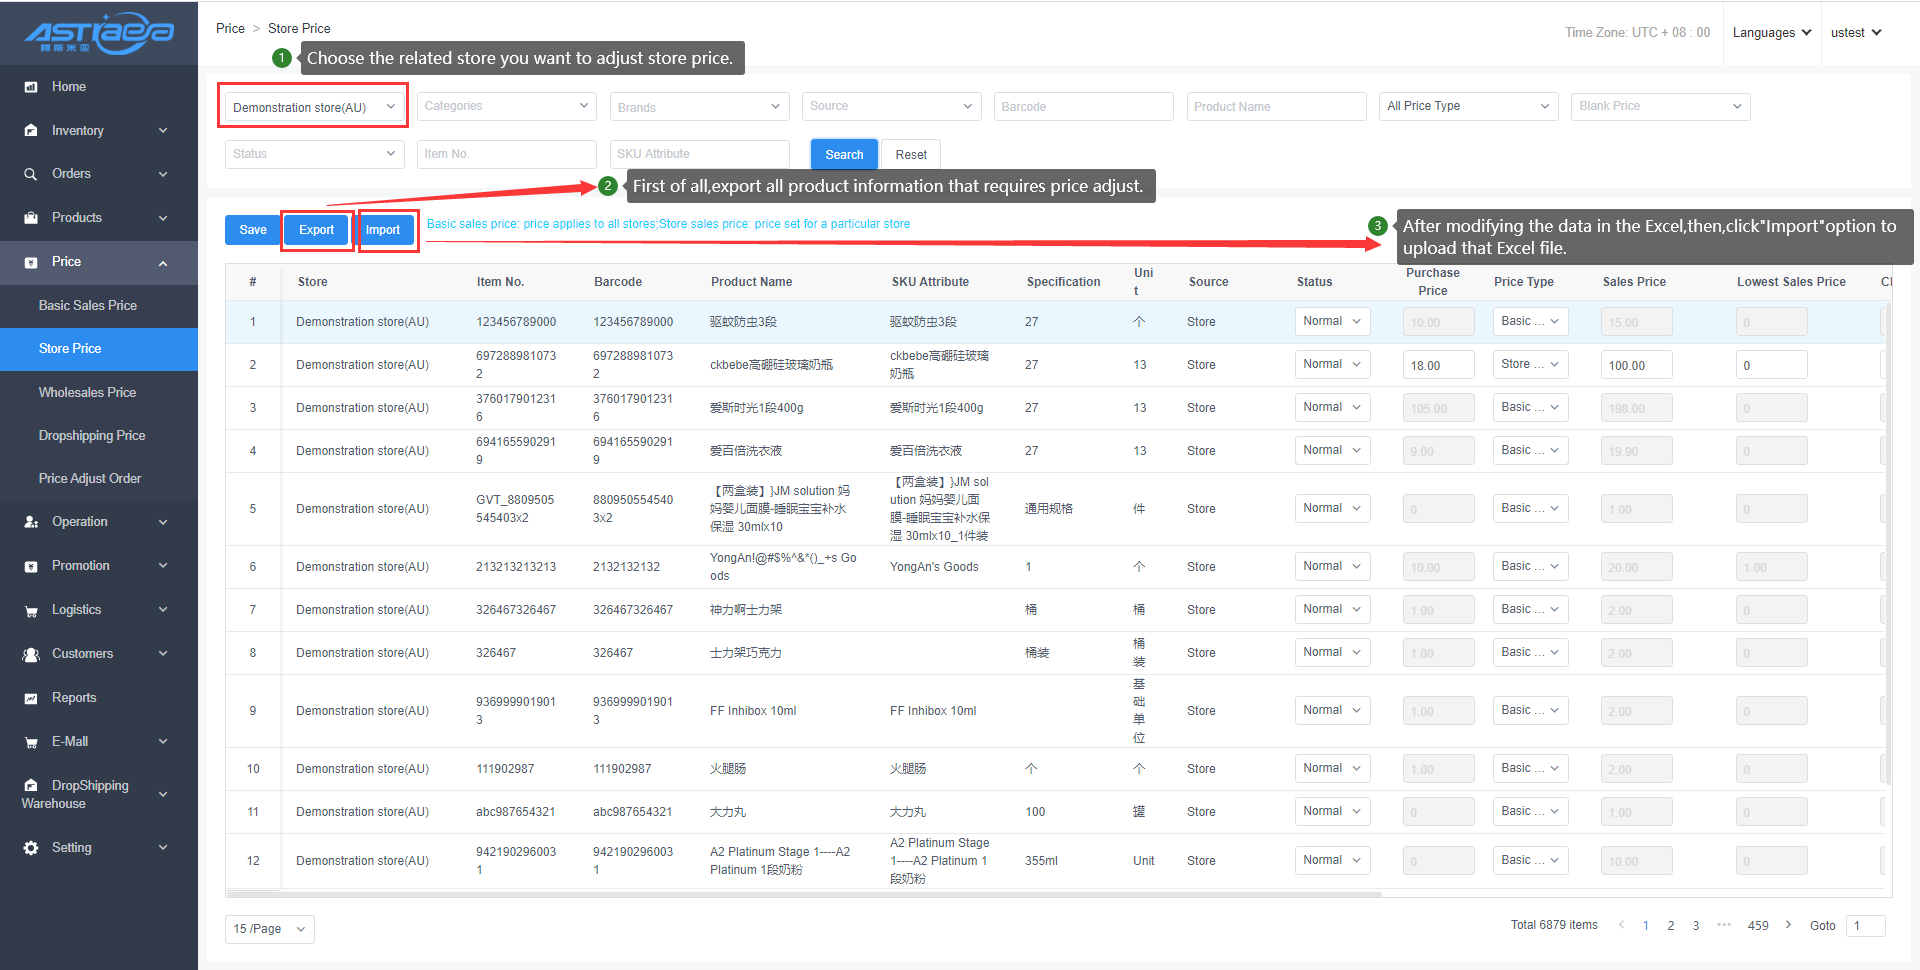The width and height of the screenshot is (1920, 970).
Task: Open the Demonstration store(AU) store dropdown
Action: [x=313, y=107]
